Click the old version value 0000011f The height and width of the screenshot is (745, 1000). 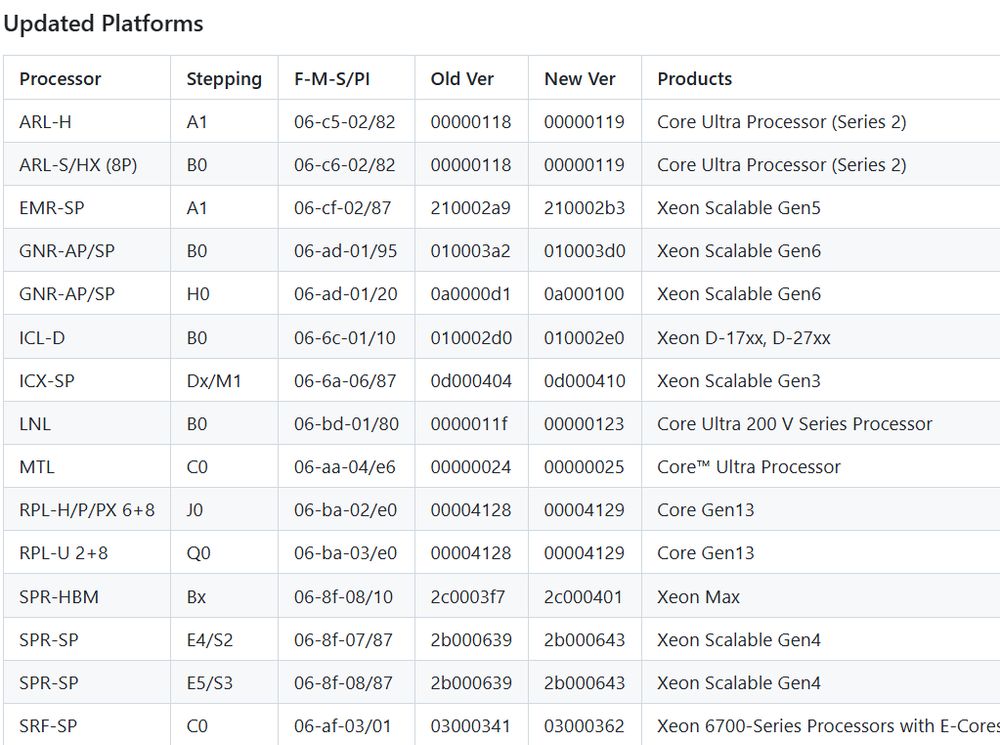point(469,424)
